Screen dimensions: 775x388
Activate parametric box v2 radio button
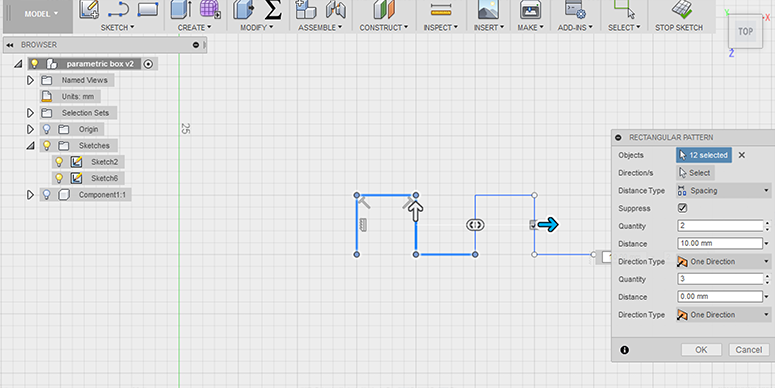tap(148, 64)
